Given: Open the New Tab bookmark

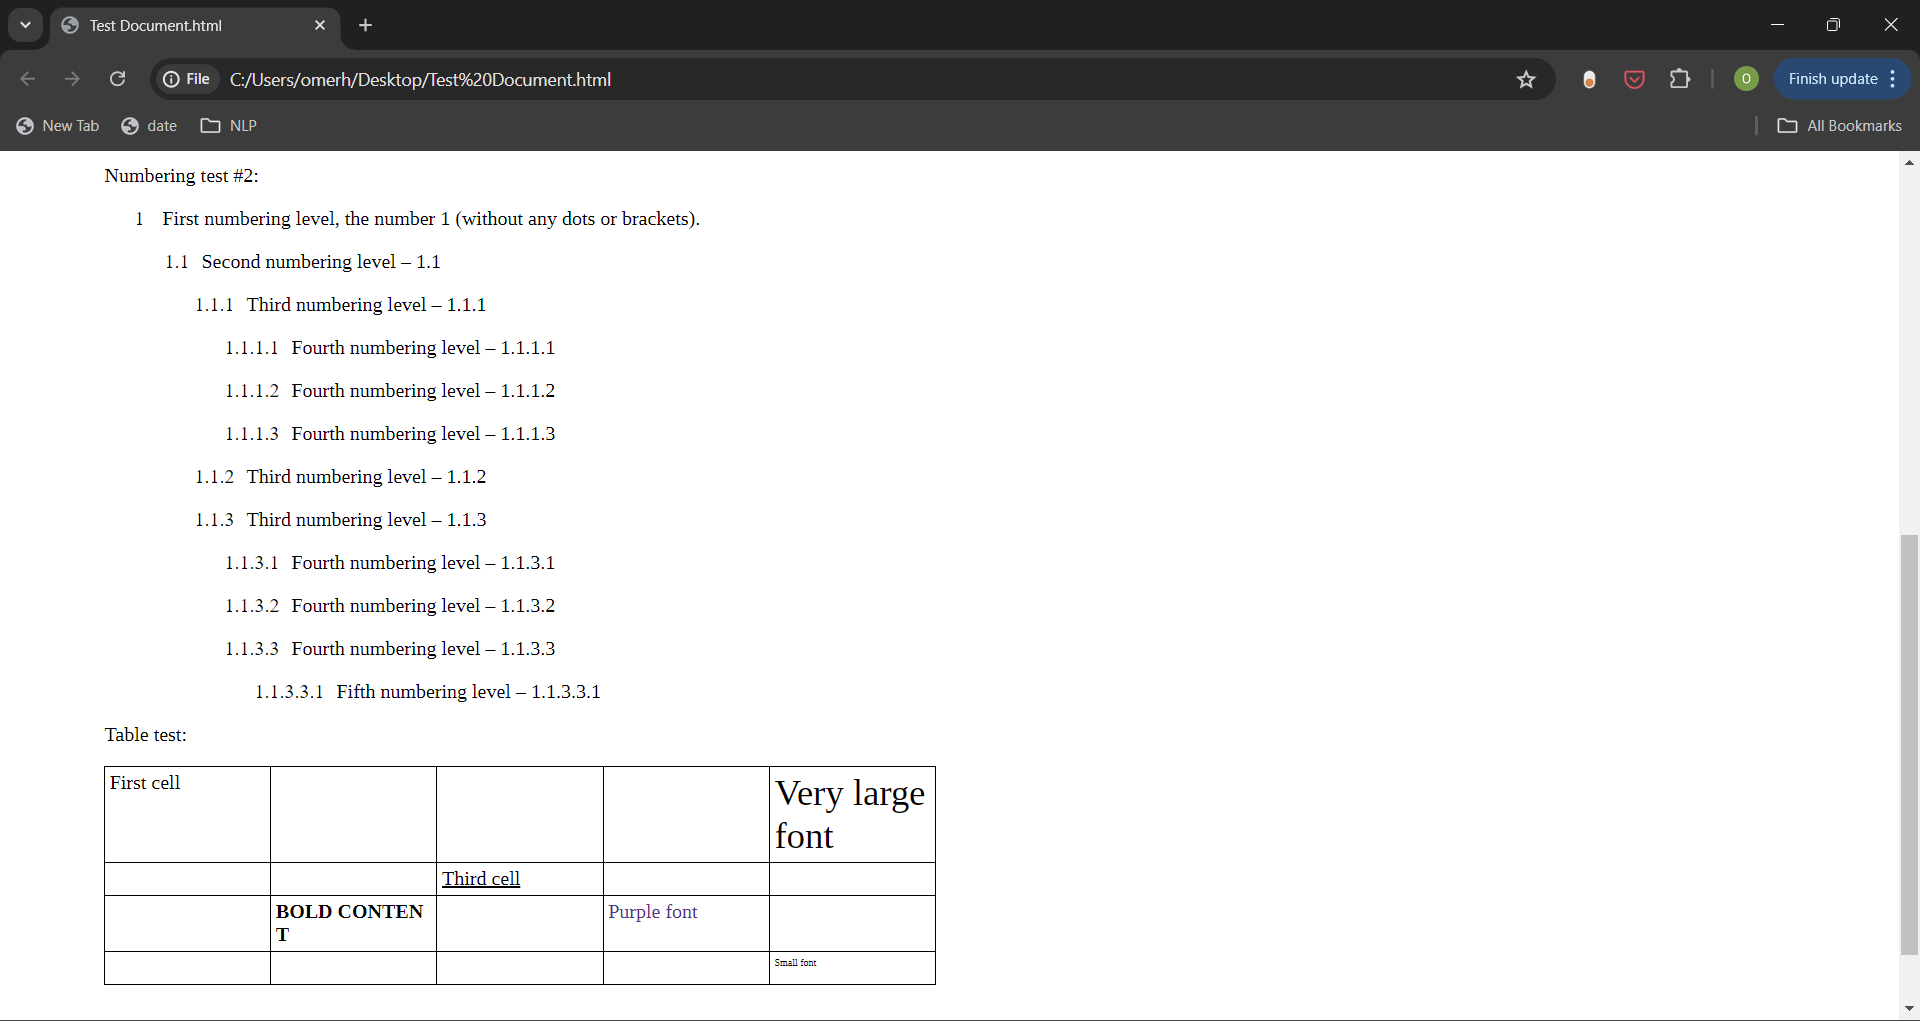Looking at the screenshot, I should (58, 126).
